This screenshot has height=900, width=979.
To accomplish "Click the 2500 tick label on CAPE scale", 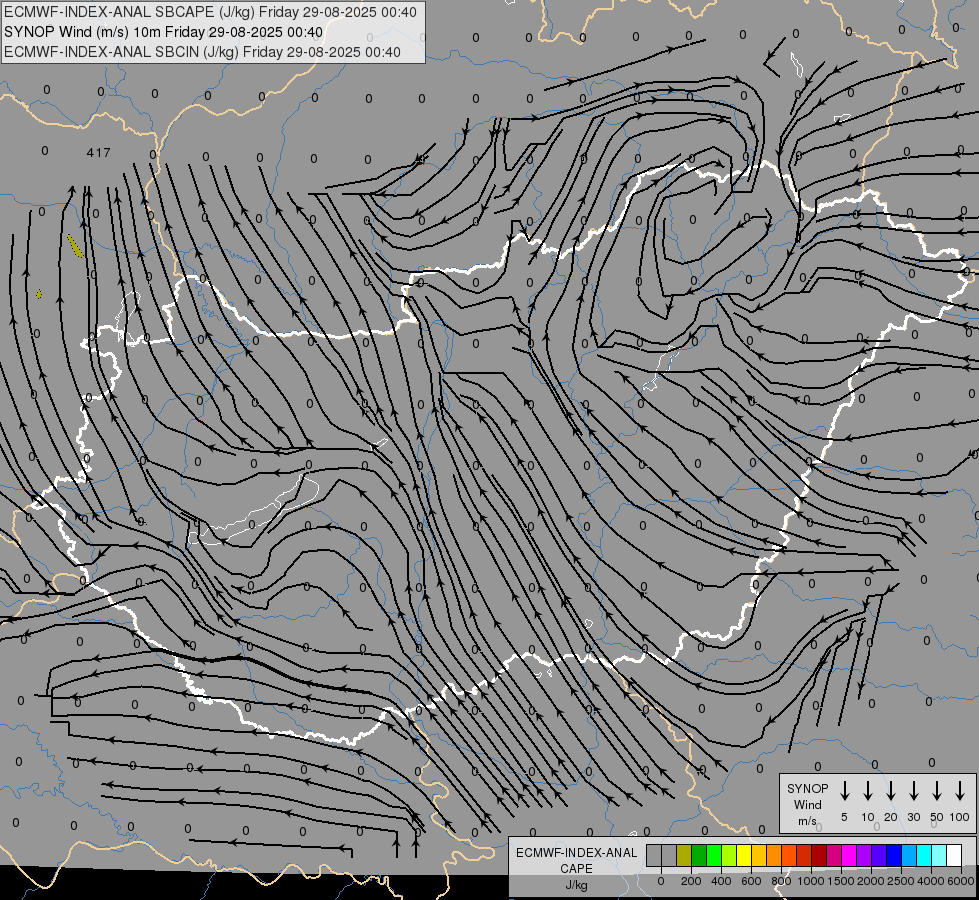I will (901, 881).
